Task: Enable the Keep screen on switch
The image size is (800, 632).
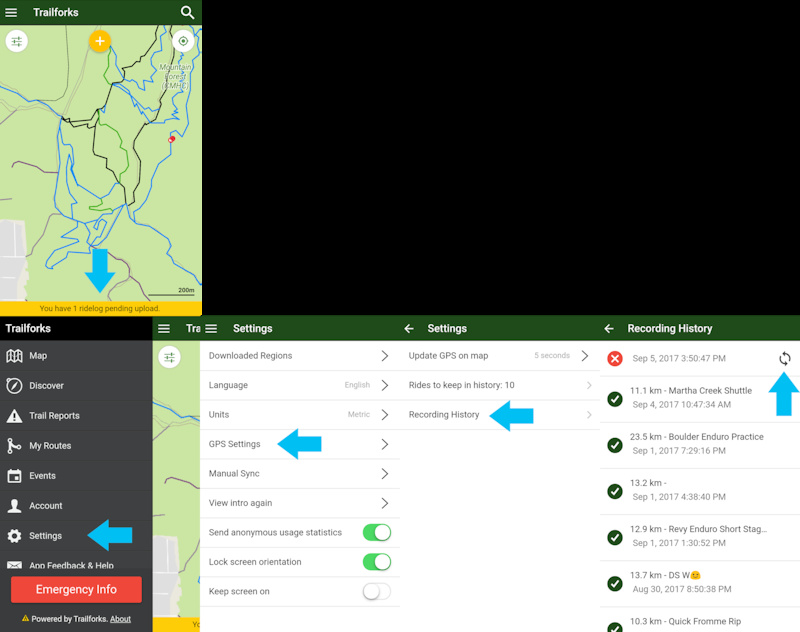Action: [x=377, y=592]
